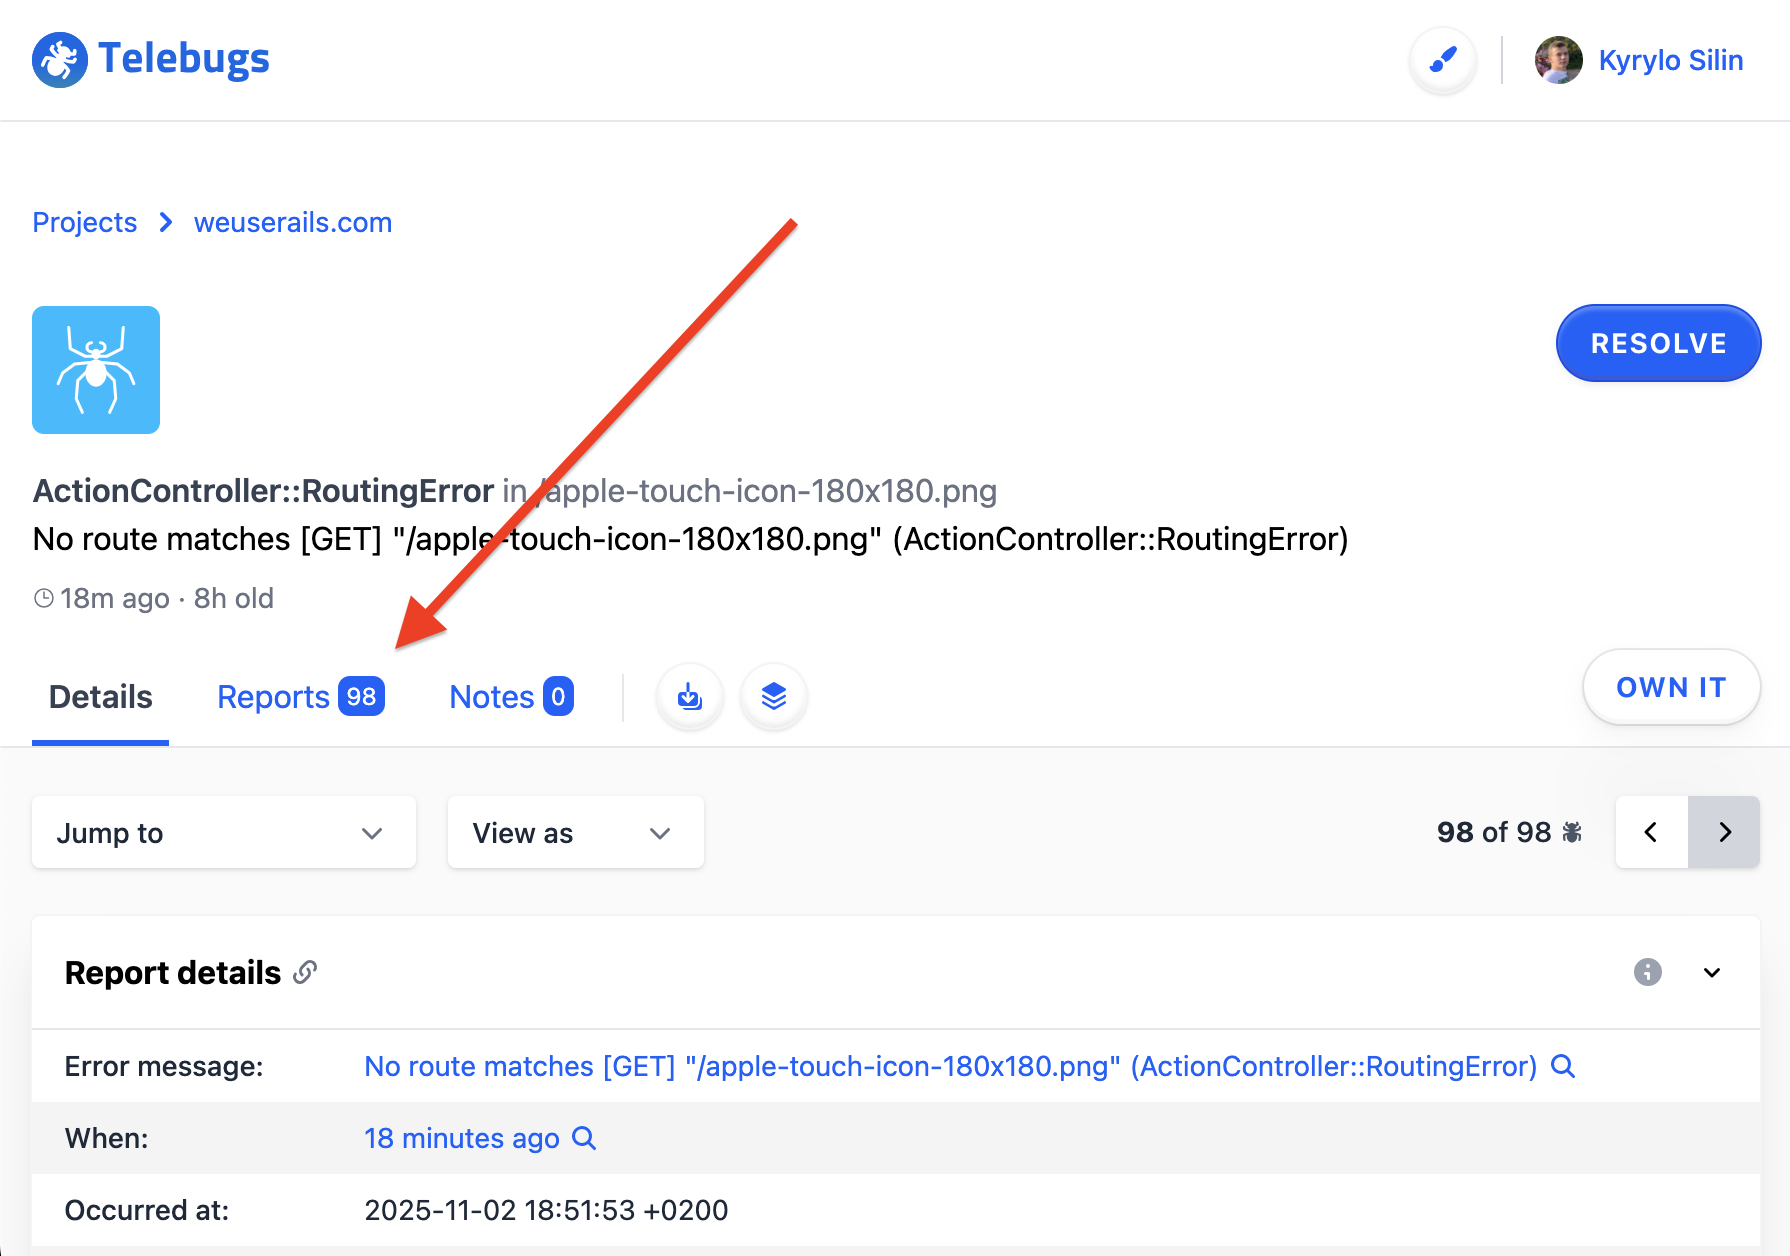The image size is (1790, 1256).
Task: Collapse the Report details section chevron
Action: click(x=1712, y=972)
